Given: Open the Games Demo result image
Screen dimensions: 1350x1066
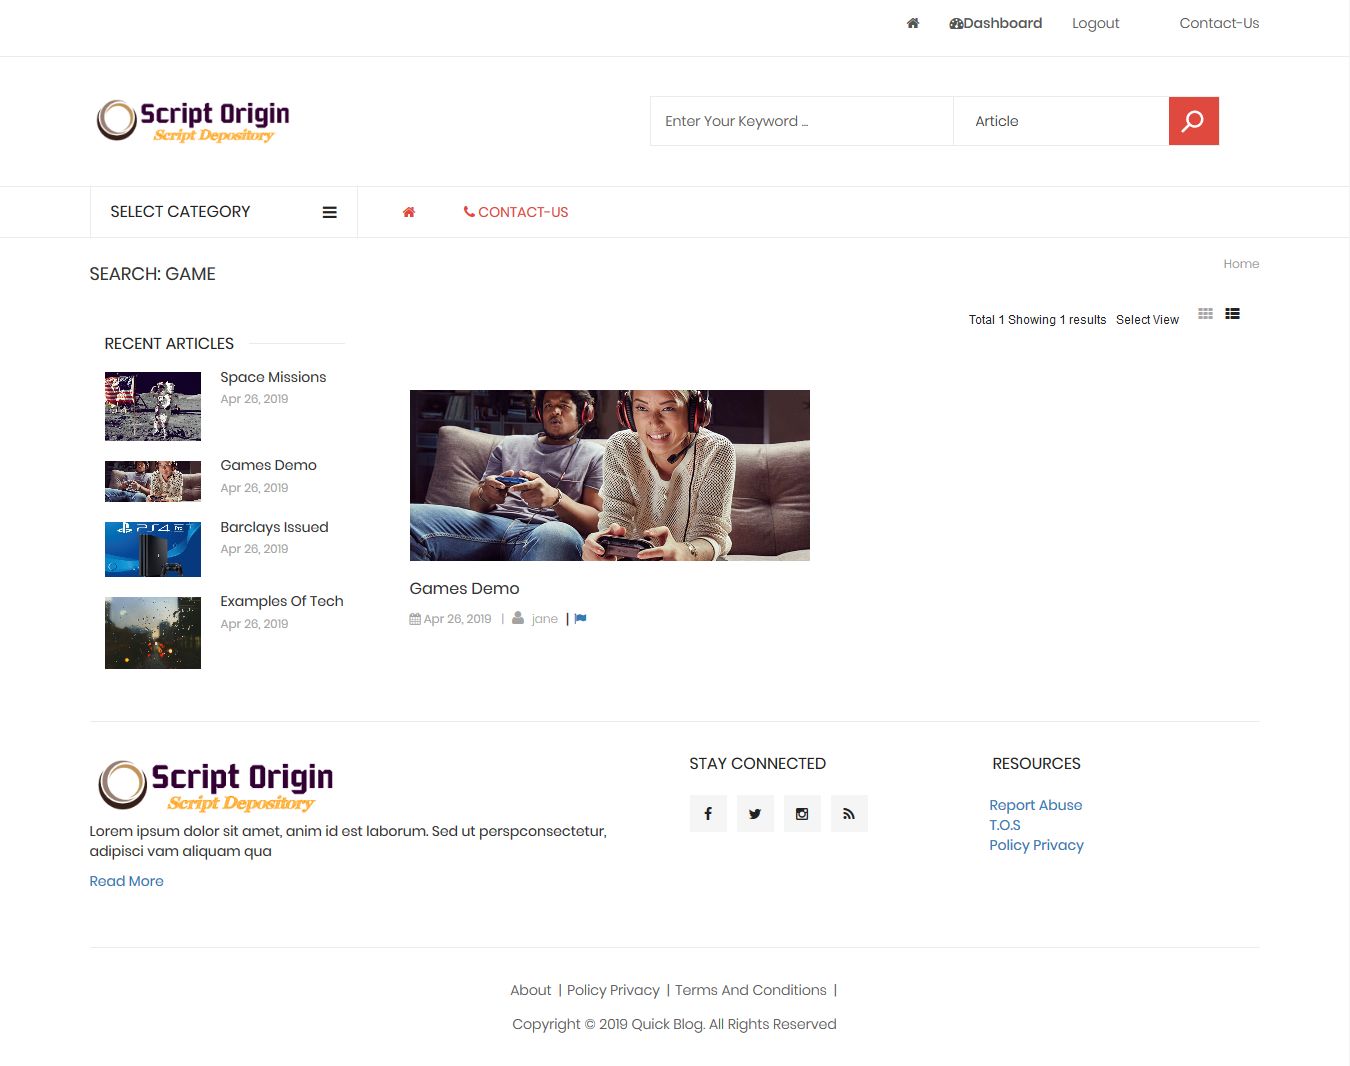Looking at the screenshot, I should (609, 475).
